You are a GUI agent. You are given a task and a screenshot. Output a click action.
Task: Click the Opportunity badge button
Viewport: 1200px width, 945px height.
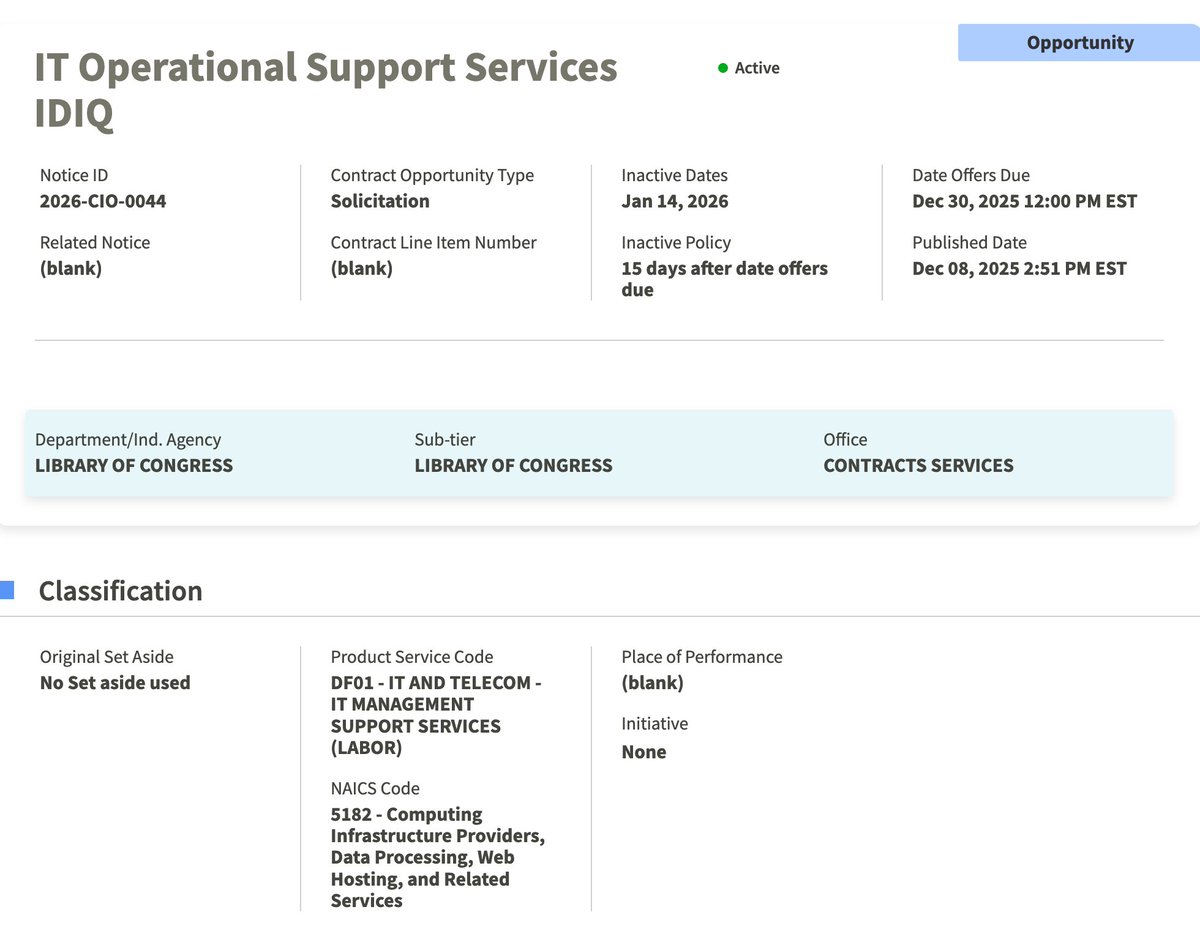tap(1079, 43)
